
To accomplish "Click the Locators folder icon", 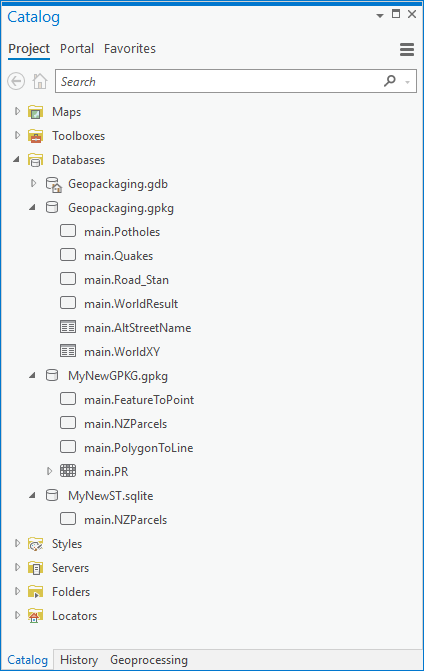I will (x=36, y=616).
